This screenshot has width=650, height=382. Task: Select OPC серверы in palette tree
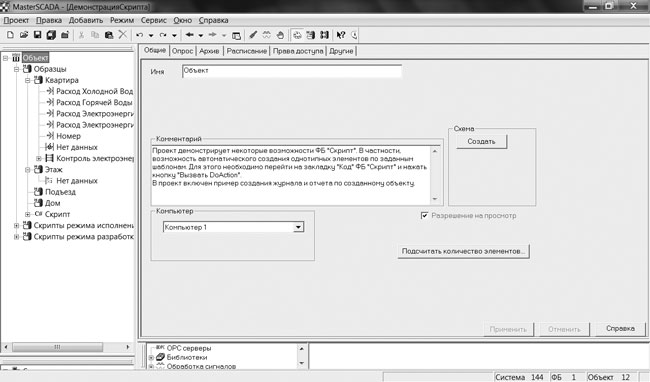(x=189, y=348)
